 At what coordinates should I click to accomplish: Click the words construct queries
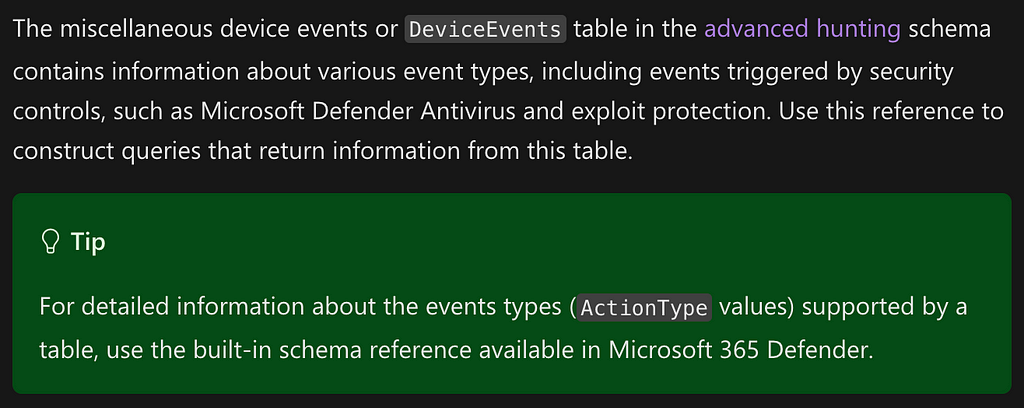[105, 153]
